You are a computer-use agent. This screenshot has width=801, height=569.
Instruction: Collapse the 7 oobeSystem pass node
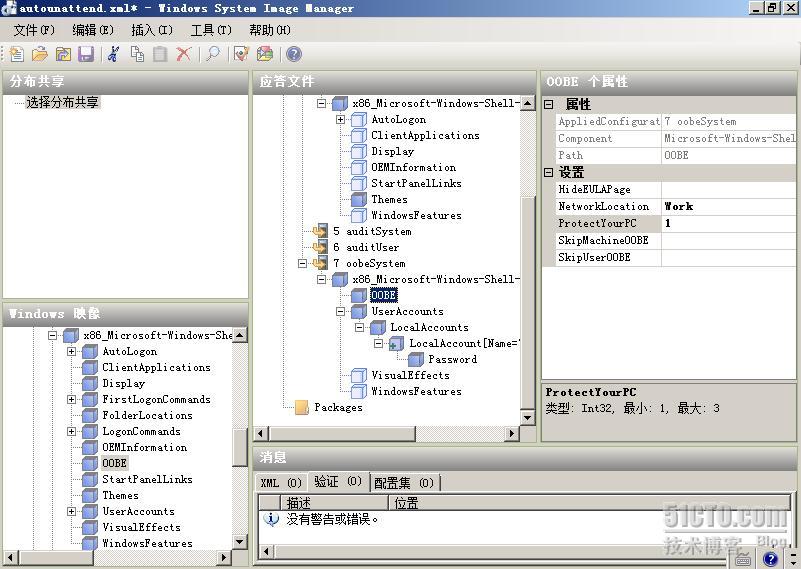coord(302,264)
